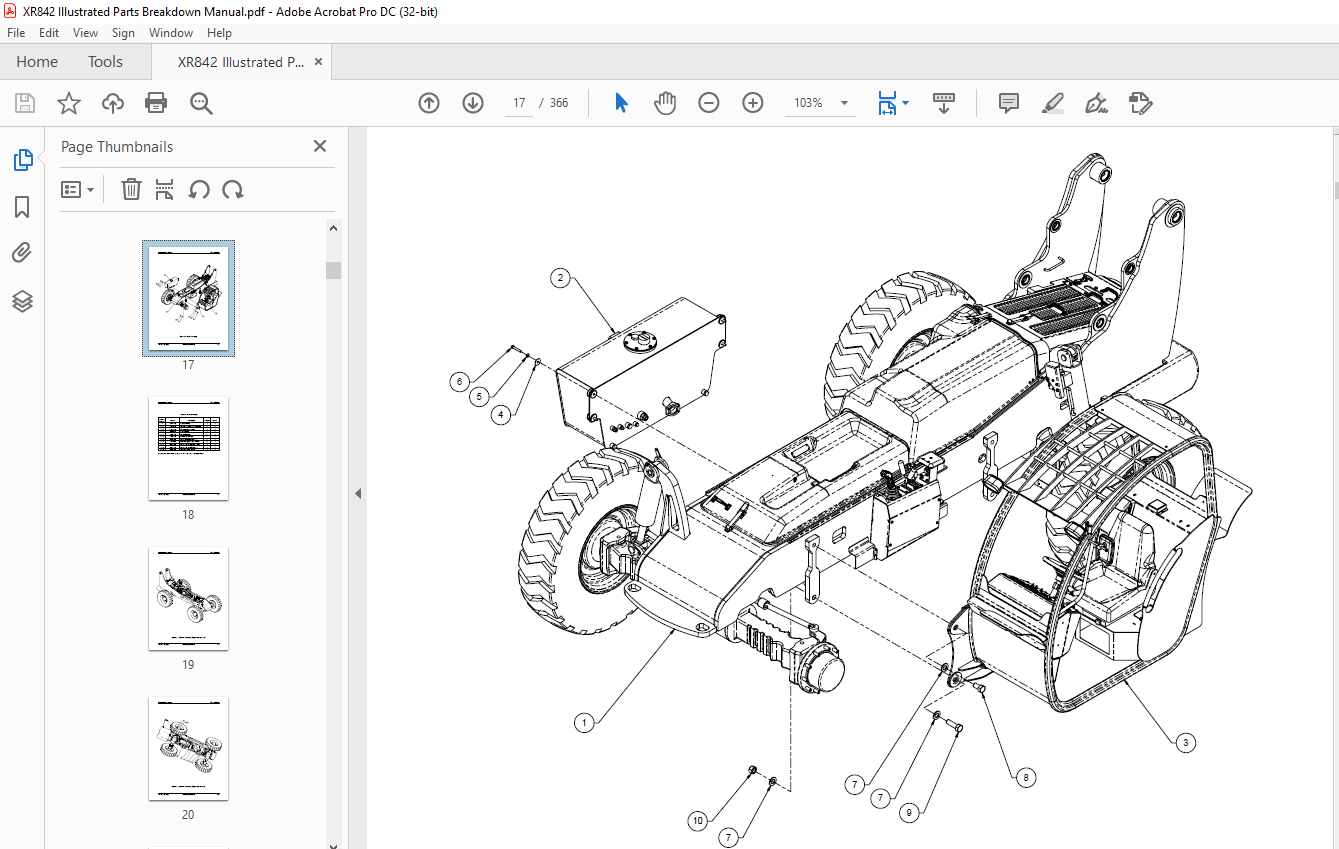
Task: Select page 19 thumbnail
Action: 188,598
